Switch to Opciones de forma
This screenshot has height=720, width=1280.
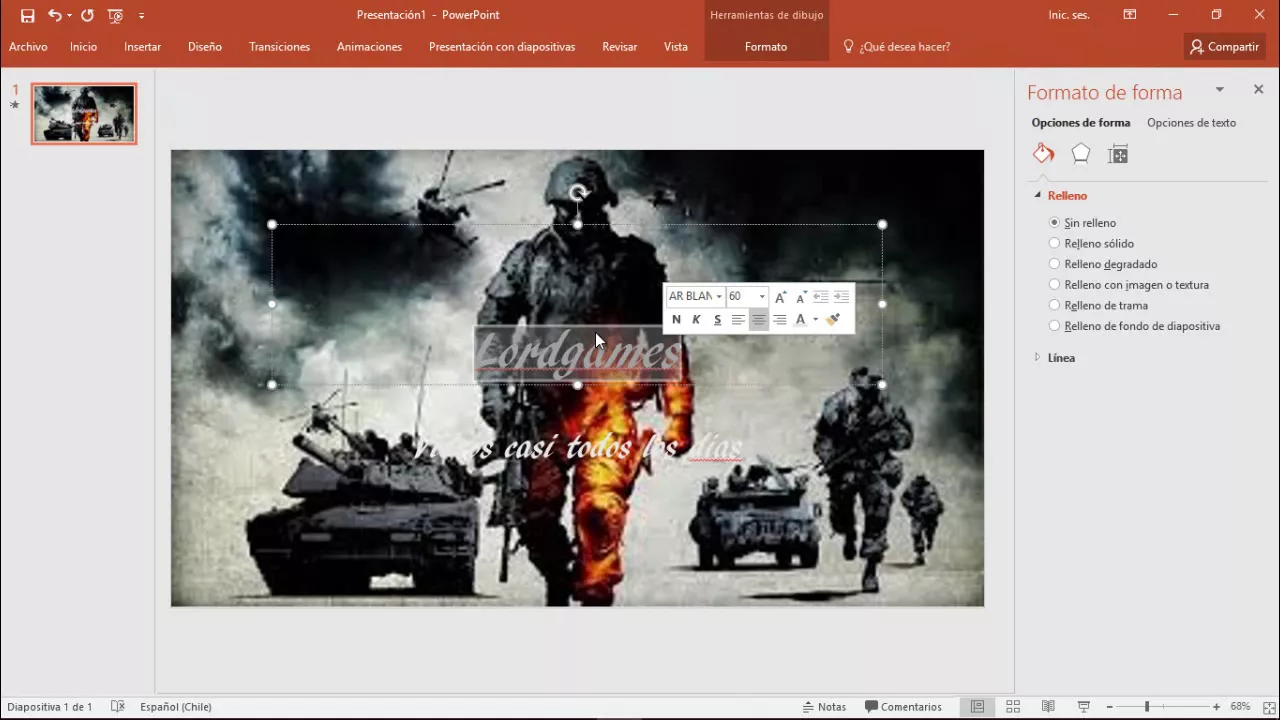click(x=1081, y=123)
